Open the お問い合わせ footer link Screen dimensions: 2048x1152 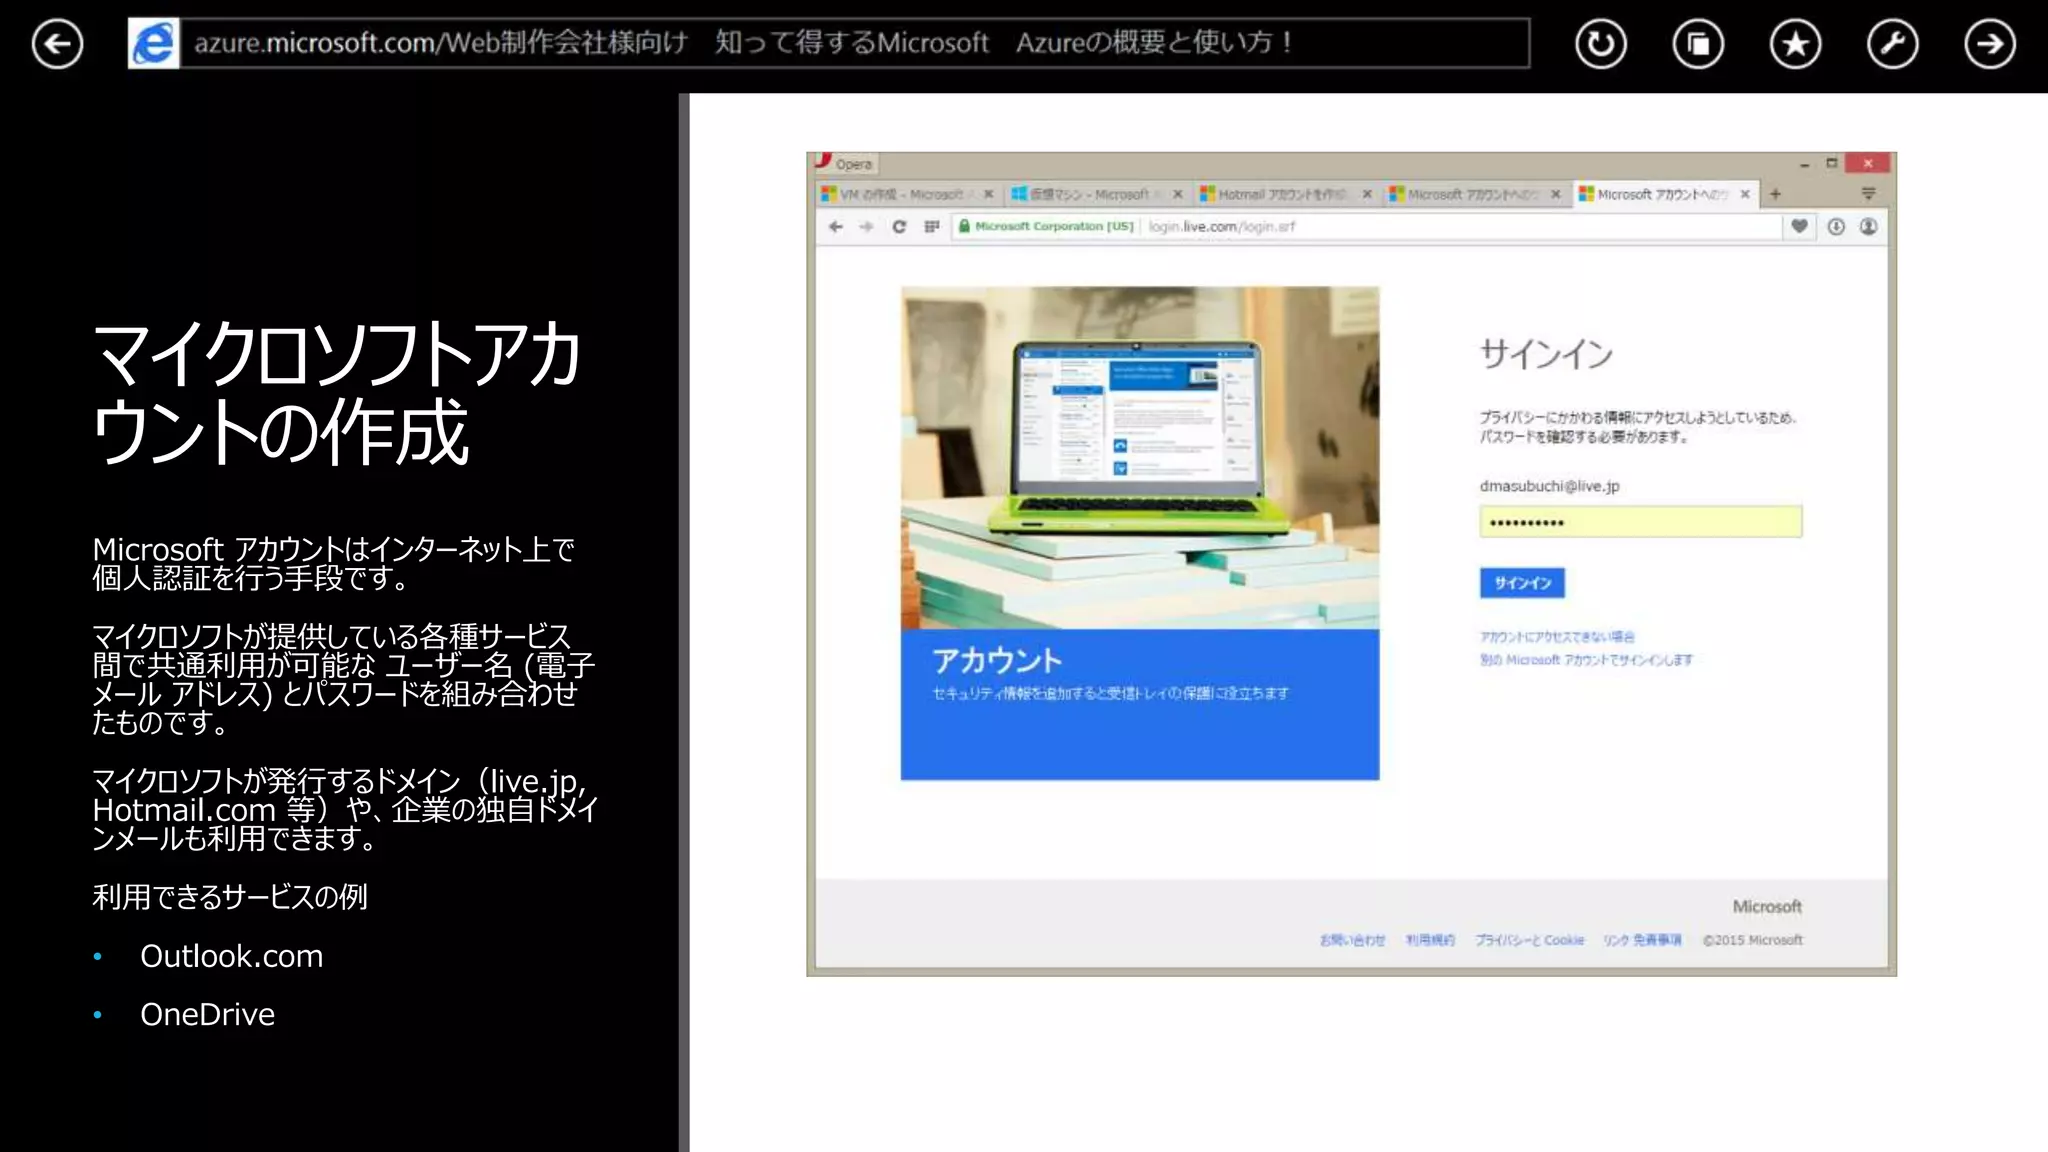[x=1352, y=940]
